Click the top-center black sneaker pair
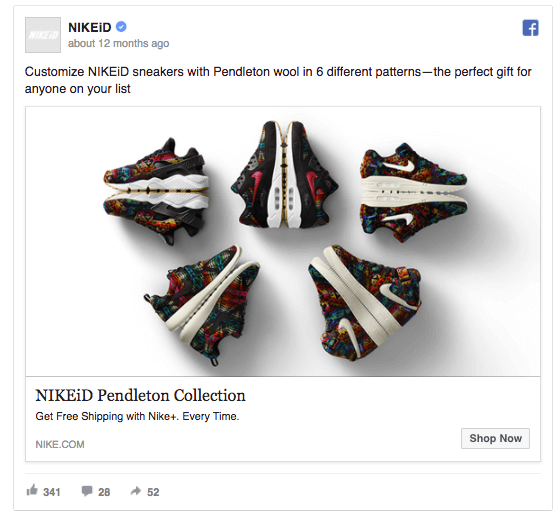The height and width of the screenshot is (519, 559). (x=284, y=175)
